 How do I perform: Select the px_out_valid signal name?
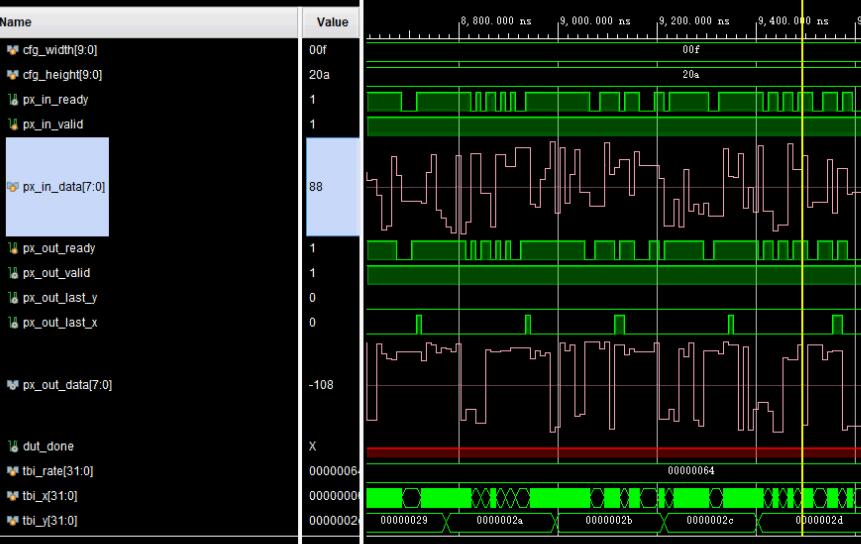(57, 273)
